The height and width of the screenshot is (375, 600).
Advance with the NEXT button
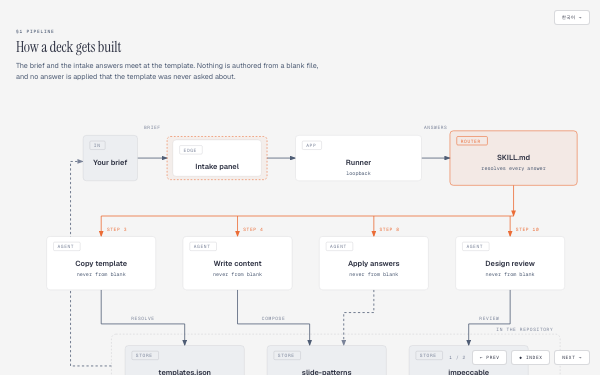pyautogui.click(x=572, y=357)
